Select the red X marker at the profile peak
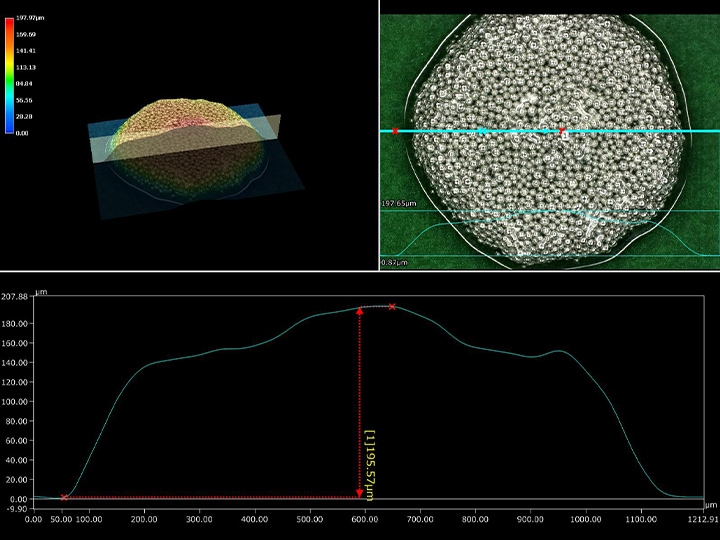 pos(392,307)
